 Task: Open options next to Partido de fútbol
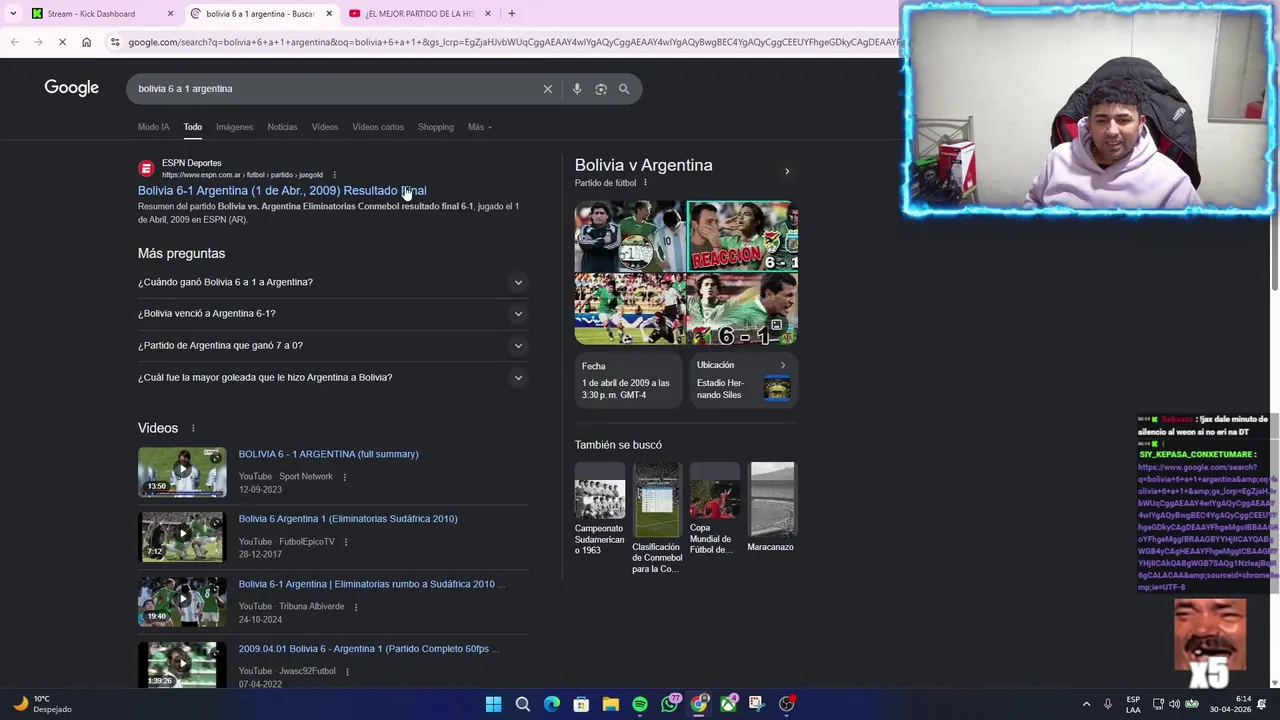click(645, 183)
